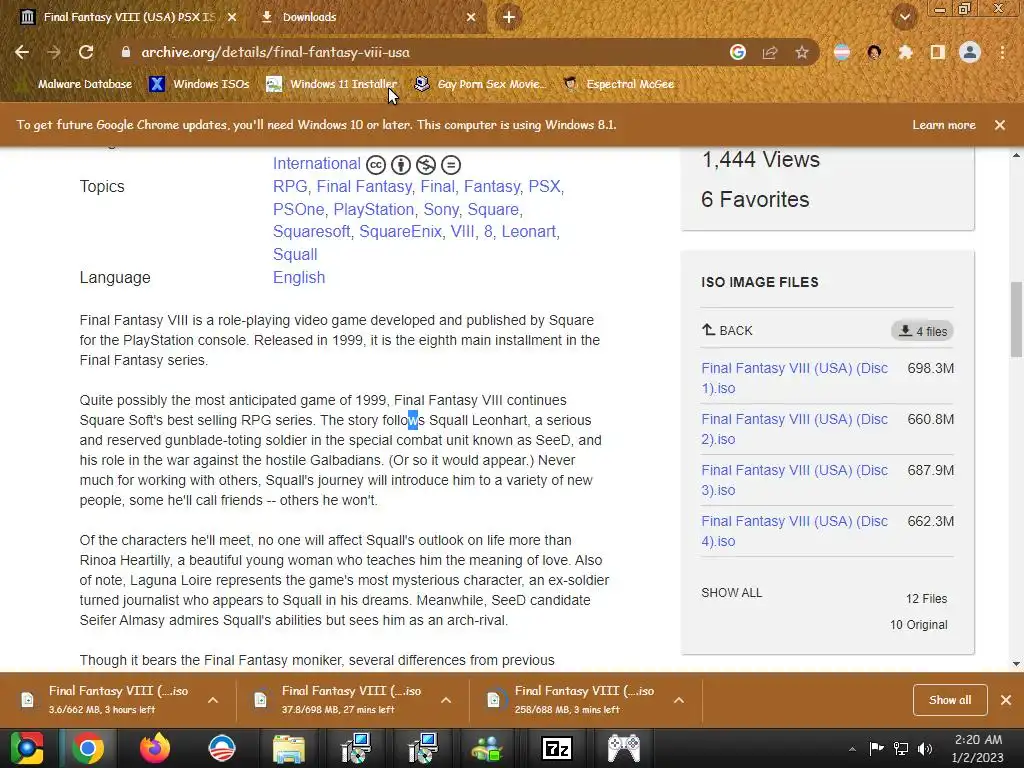The height and width of the screenshot is (768, 1024).
Task: Dismiss the Chrome update notification bar
Action: click(x=1000, y=125)
